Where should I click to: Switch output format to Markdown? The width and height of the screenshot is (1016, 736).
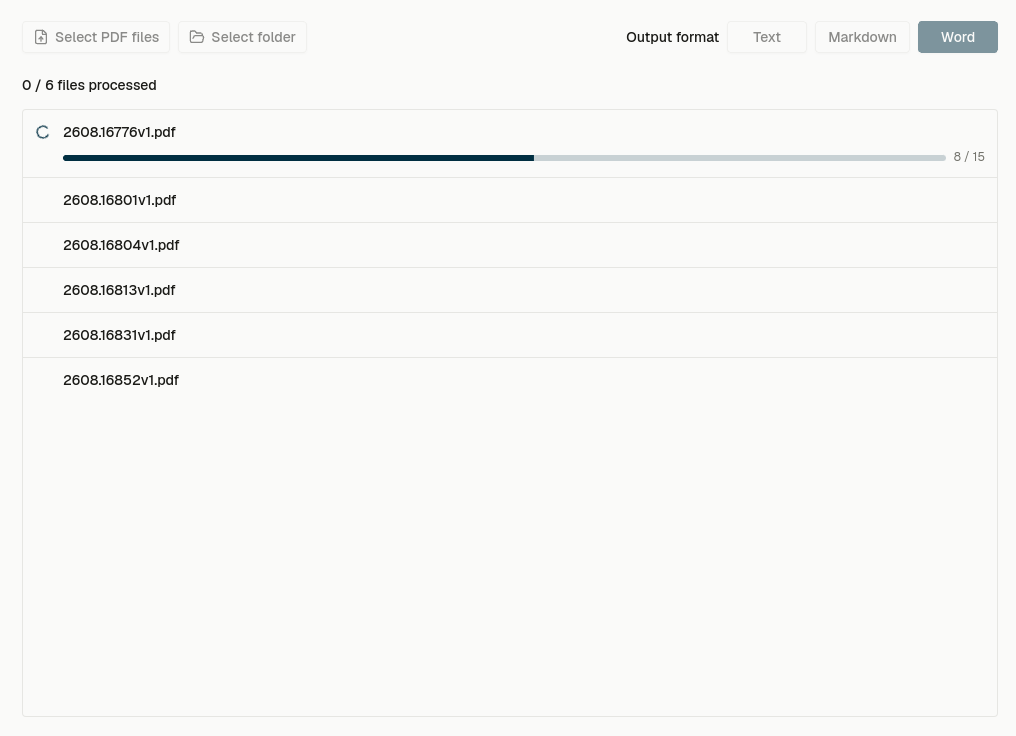point(862,37)
